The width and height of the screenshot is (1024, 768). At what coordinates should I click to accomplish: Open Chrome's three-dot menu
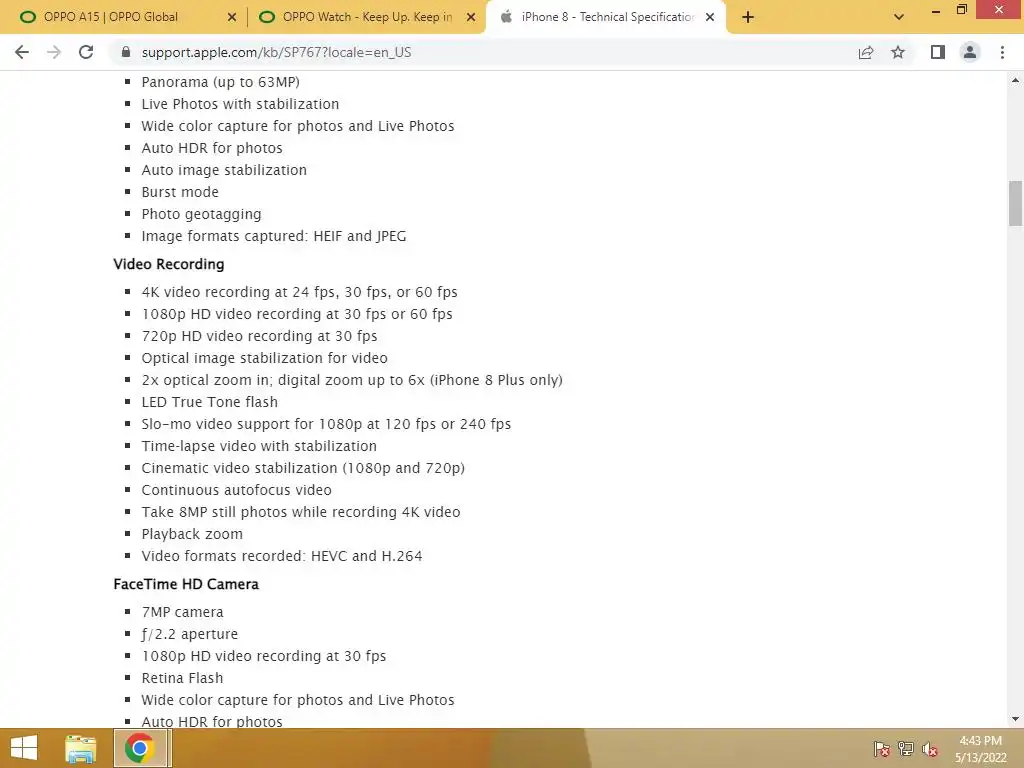[1002, 52]
